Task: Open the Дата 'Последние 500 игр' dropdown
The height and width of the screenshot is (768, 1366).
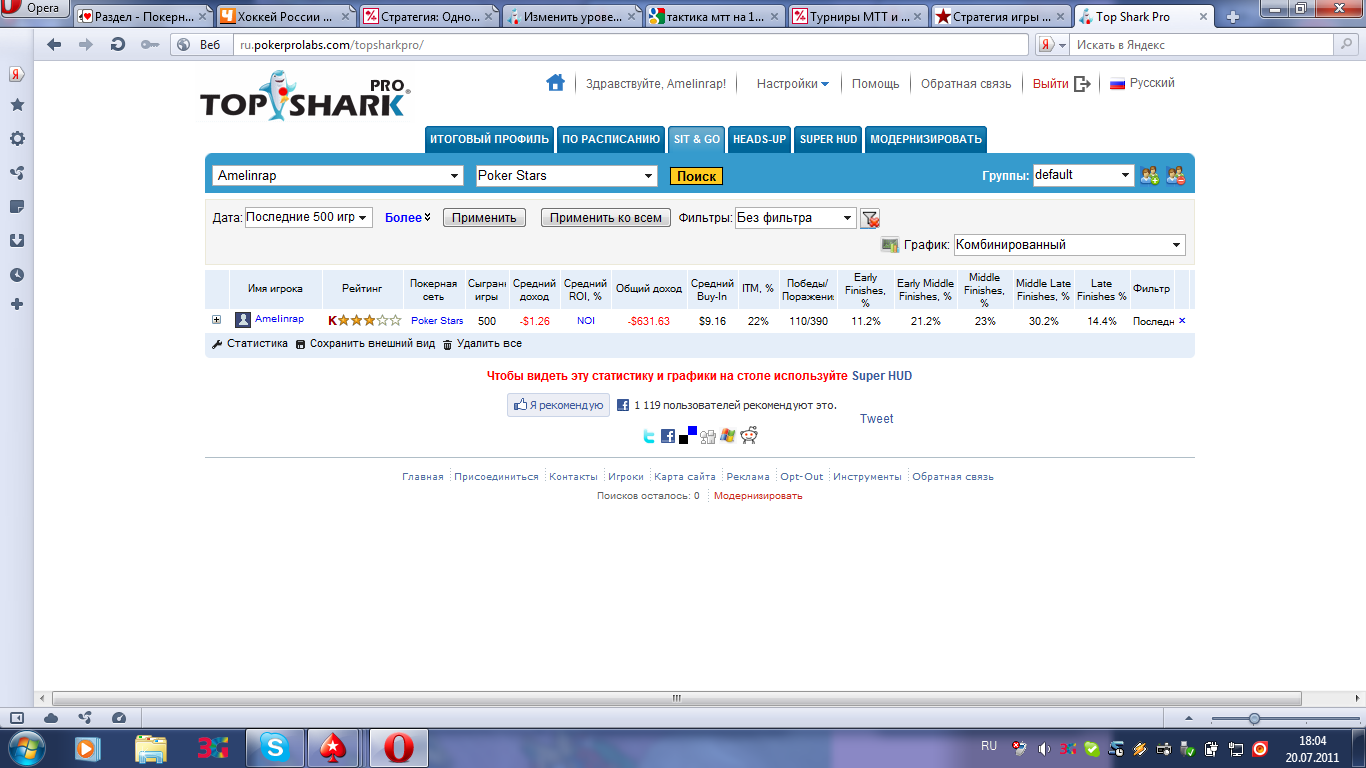Action: point(309,217)
